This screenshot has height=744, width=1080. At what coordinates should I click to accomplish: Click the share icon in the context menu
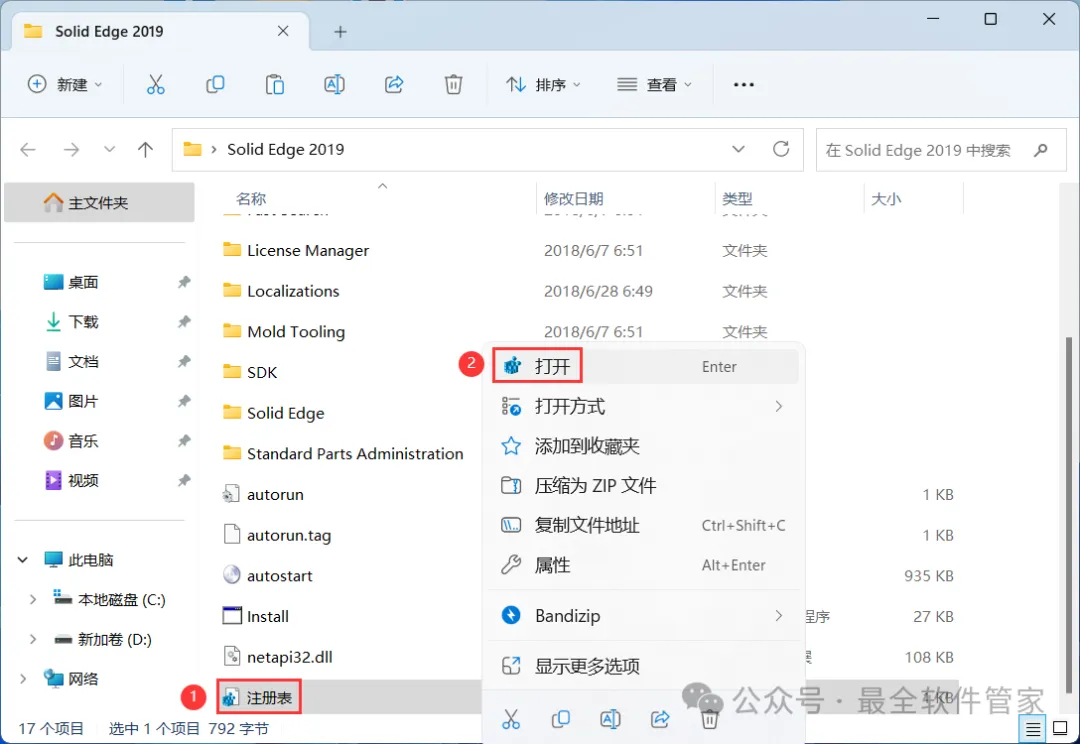click(x=660, y=719)
